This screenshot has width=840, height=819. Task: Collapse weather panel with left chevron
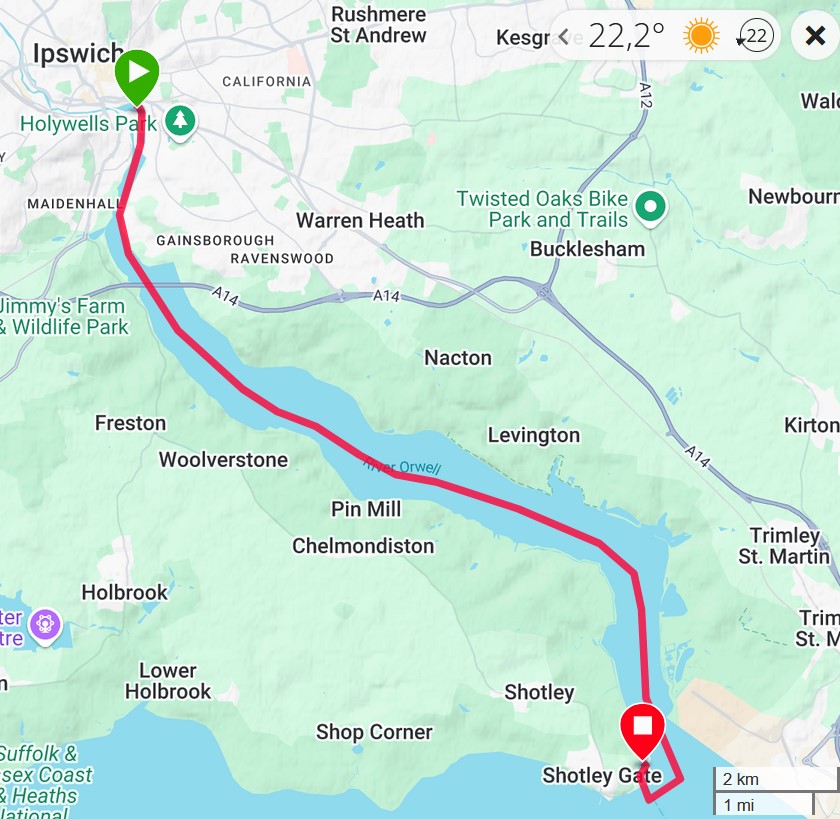(564, 36)
